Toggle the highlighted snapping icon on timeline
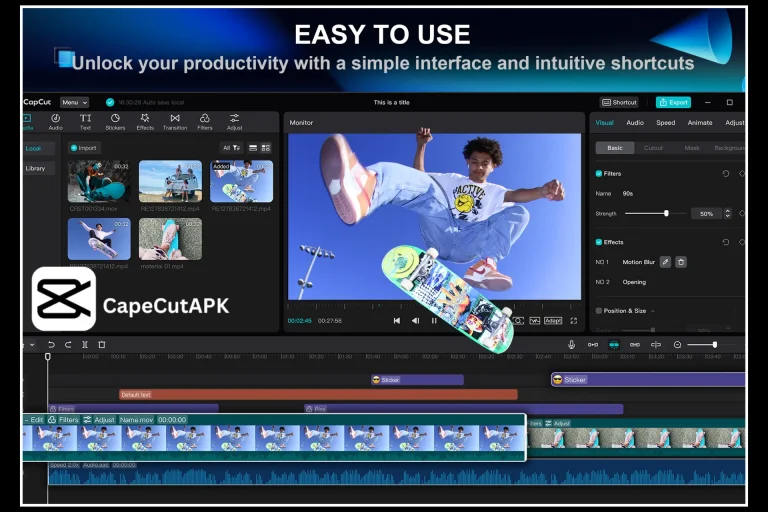This screenshot has width=768, height=512. (x=614, y=345)
